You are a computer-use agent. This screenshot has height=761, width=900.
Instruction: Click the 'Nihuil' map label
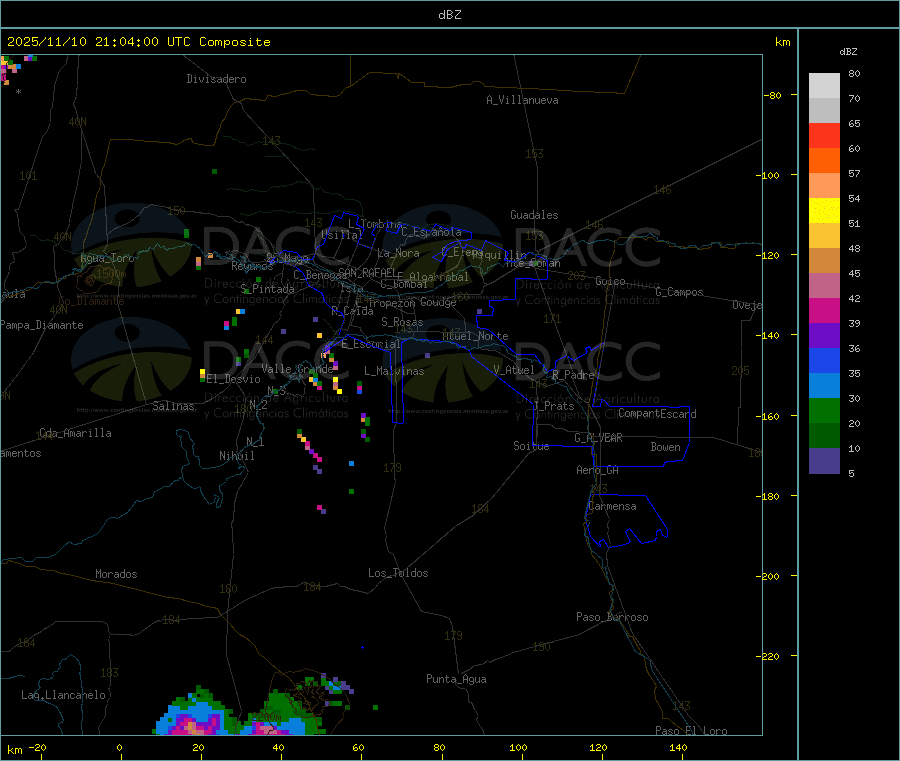tap(237, 456)
